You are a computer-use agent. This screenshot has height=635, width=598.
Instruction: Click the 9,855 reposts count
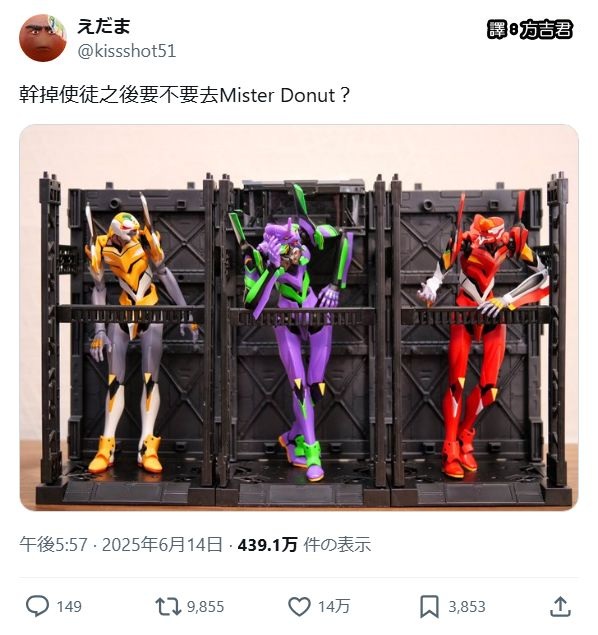(x=205, y=607)
